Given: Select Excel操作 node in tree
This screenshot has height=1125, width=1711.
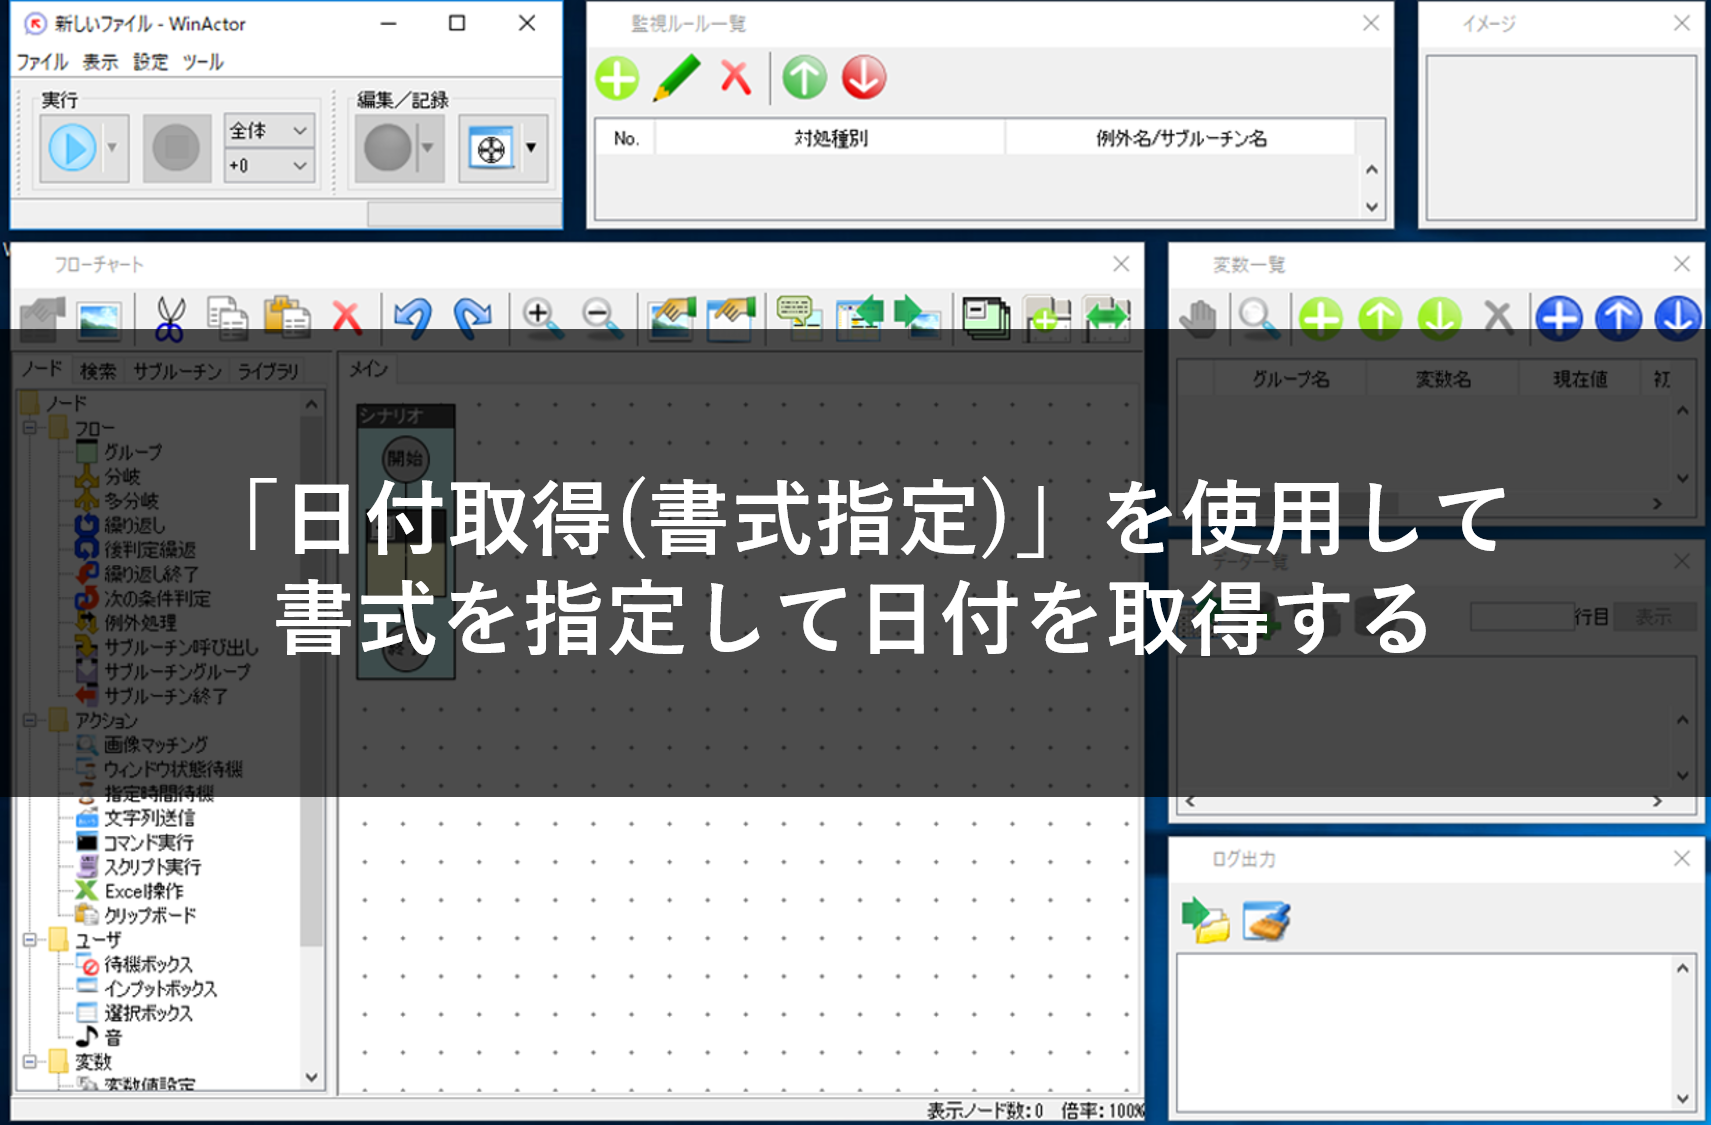Looking at the screenshot, I should [x=144, y=891].
